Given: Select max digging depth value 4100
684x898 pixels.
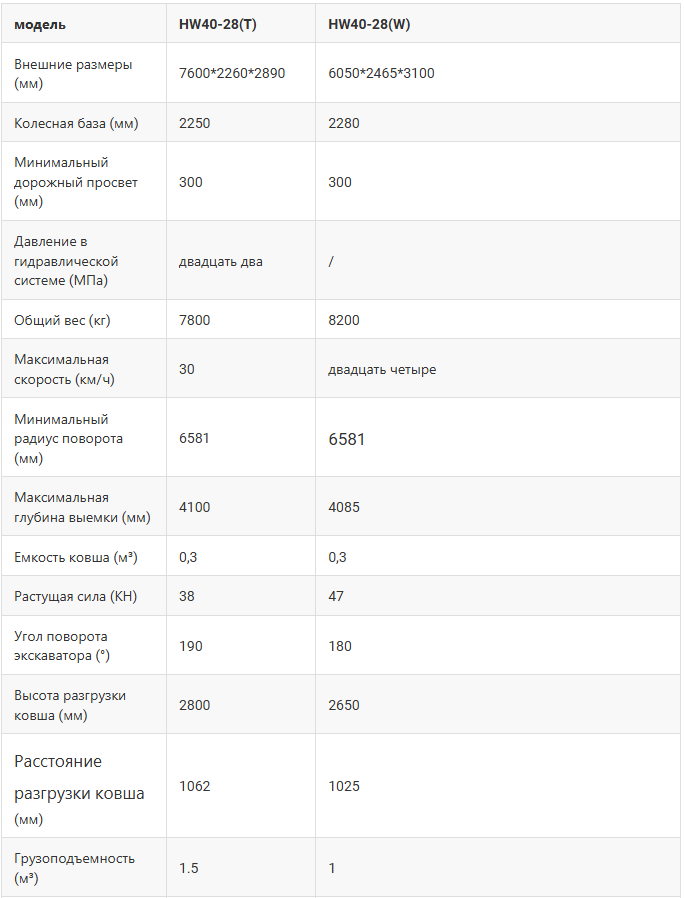Looking at the screenshot, I should pos(195,507).
